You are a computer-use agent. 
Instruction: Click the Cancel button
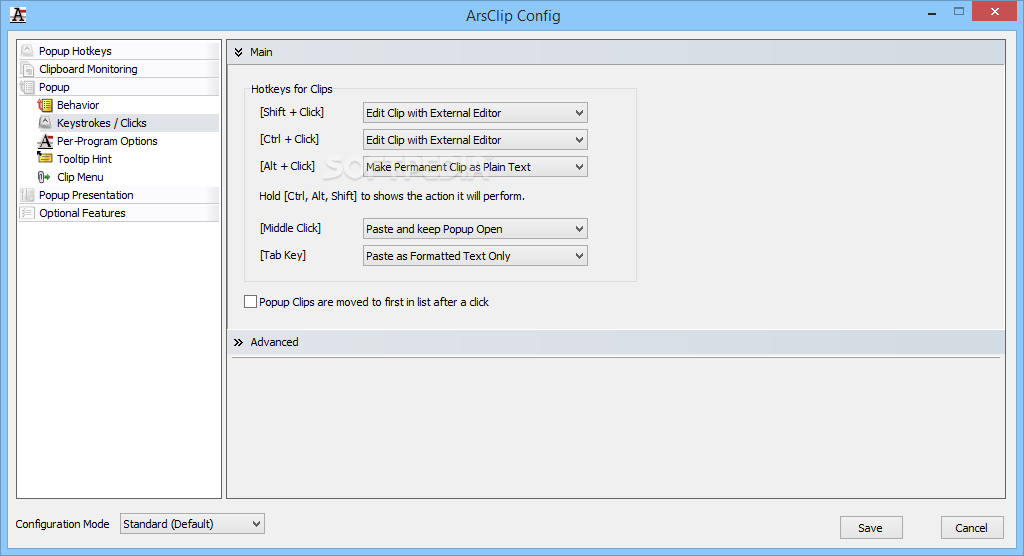(x=972, y=528)
